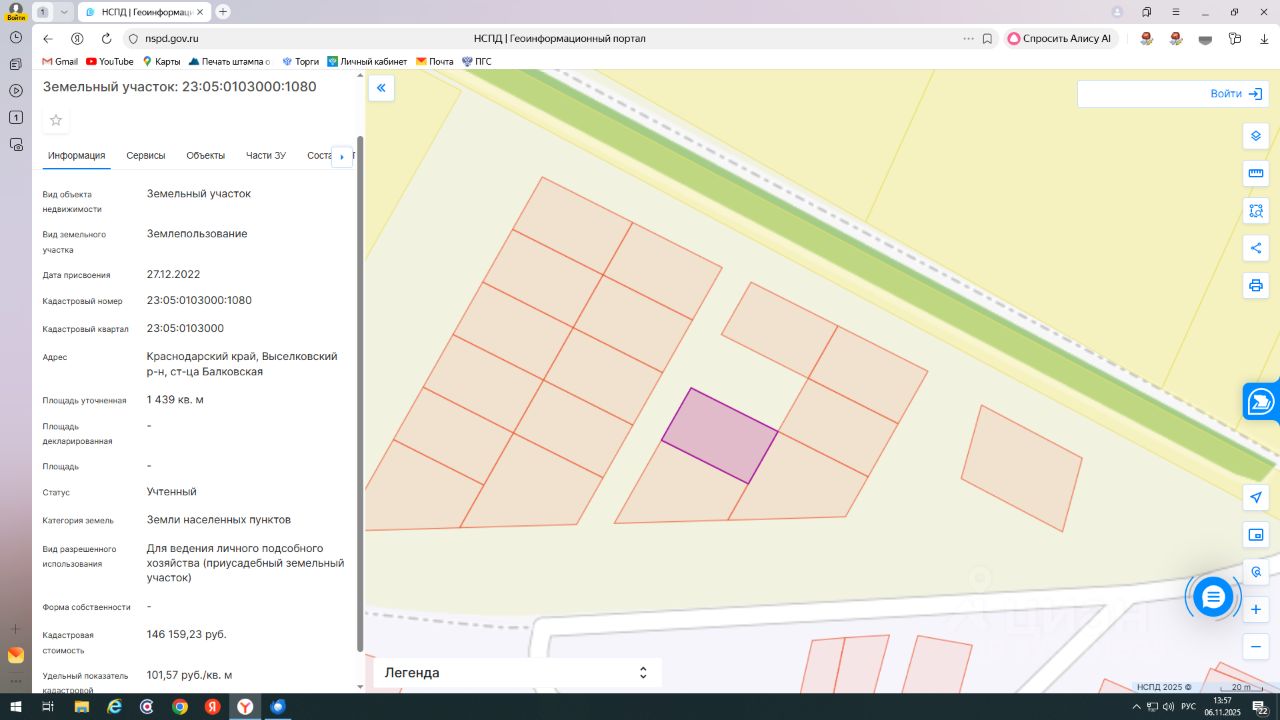This screenshot has height=720, width=1280.
Task: Open YouTube bookmark
Action: [110, 62]
